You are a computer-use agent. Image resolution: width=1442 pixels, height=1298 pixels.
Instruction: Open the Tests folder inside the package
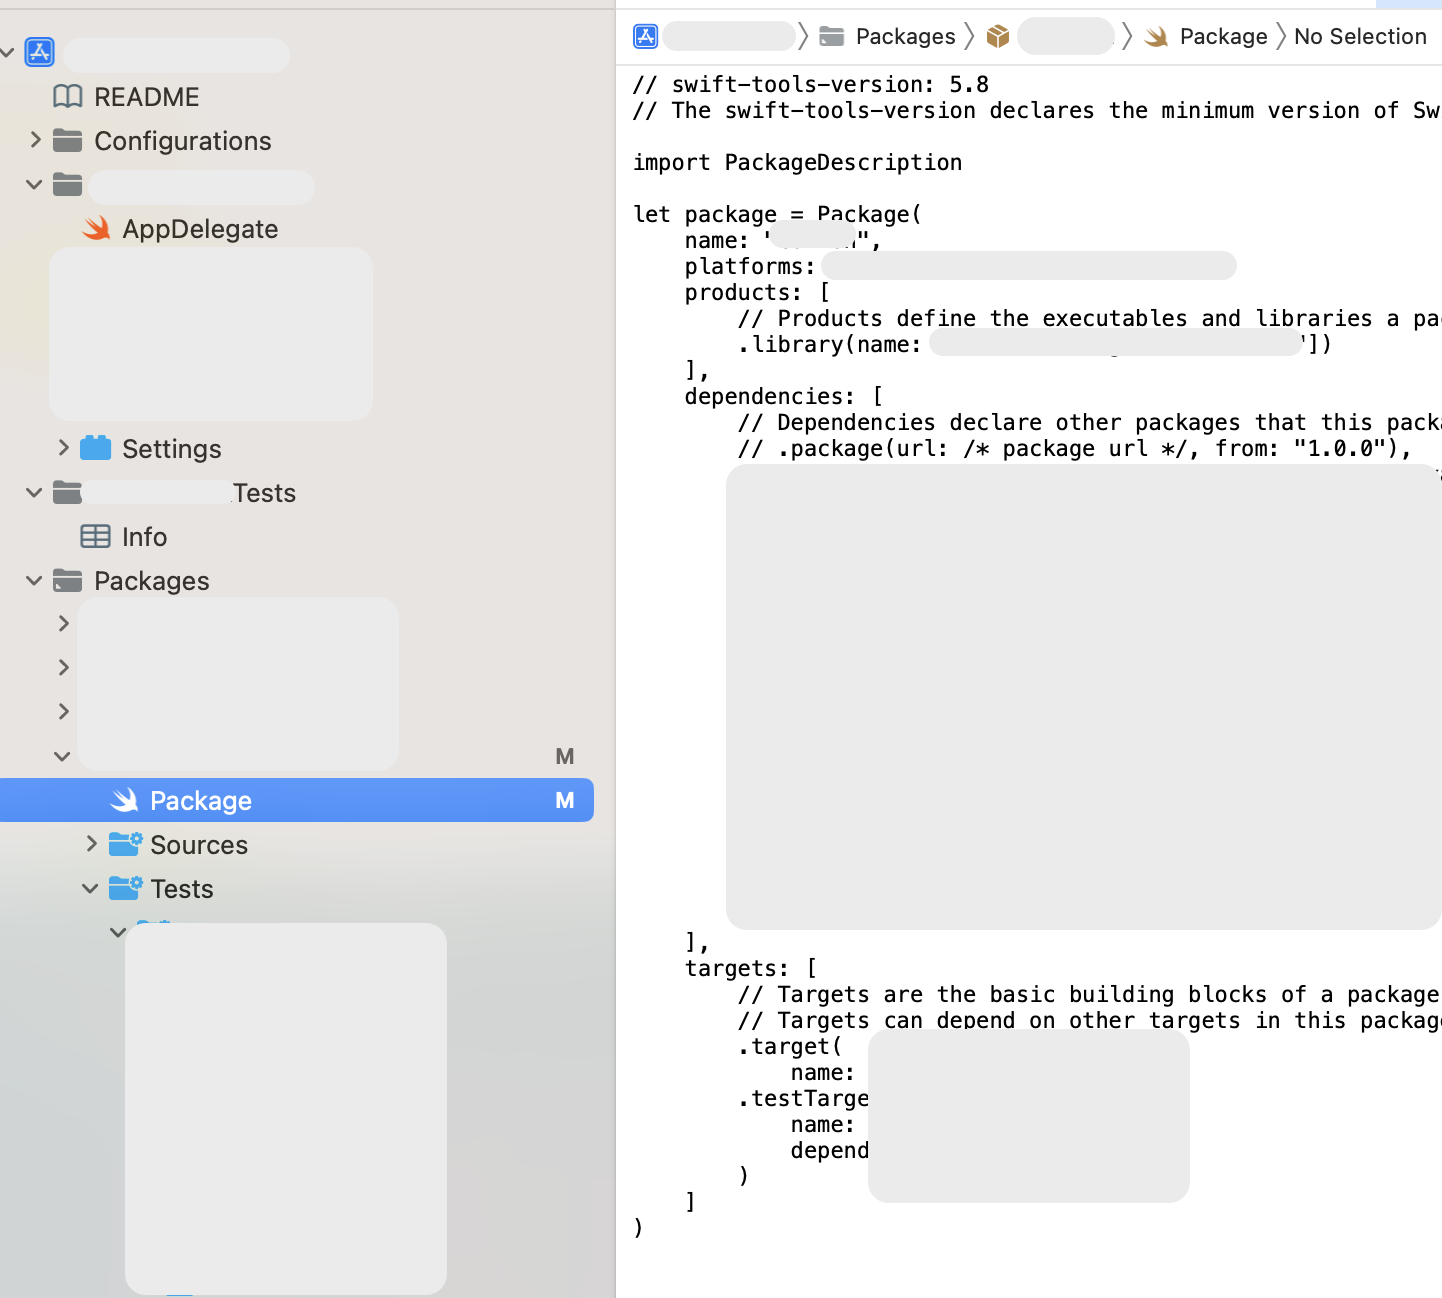183,888
